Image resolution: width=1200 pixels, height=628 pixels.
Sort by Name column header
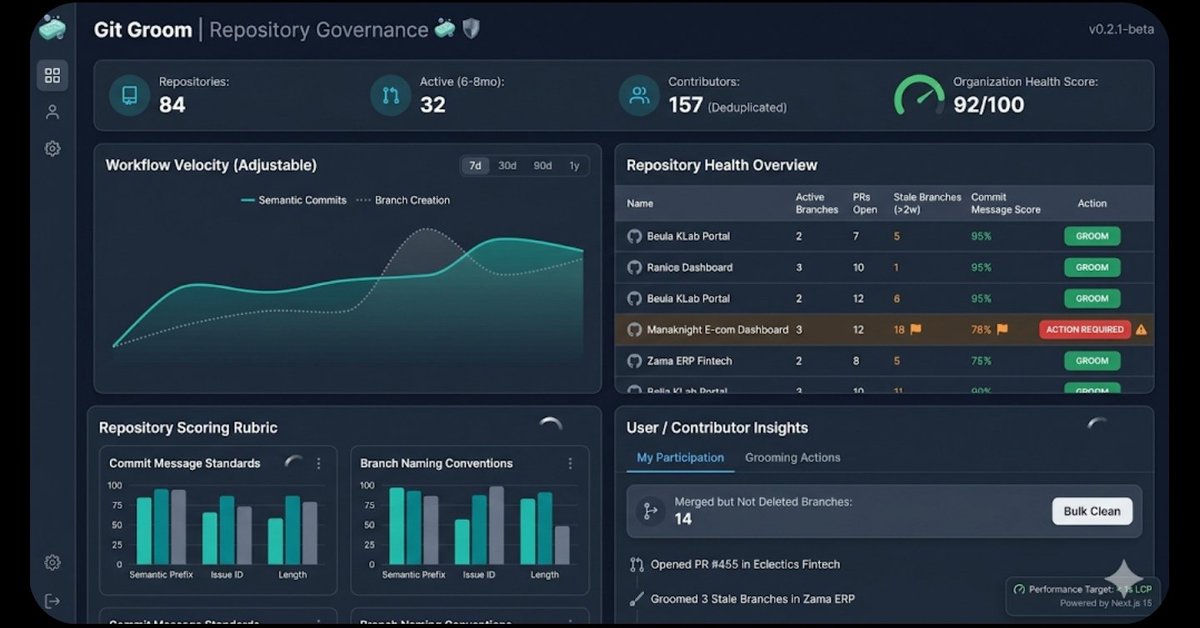tap(640, 203)
